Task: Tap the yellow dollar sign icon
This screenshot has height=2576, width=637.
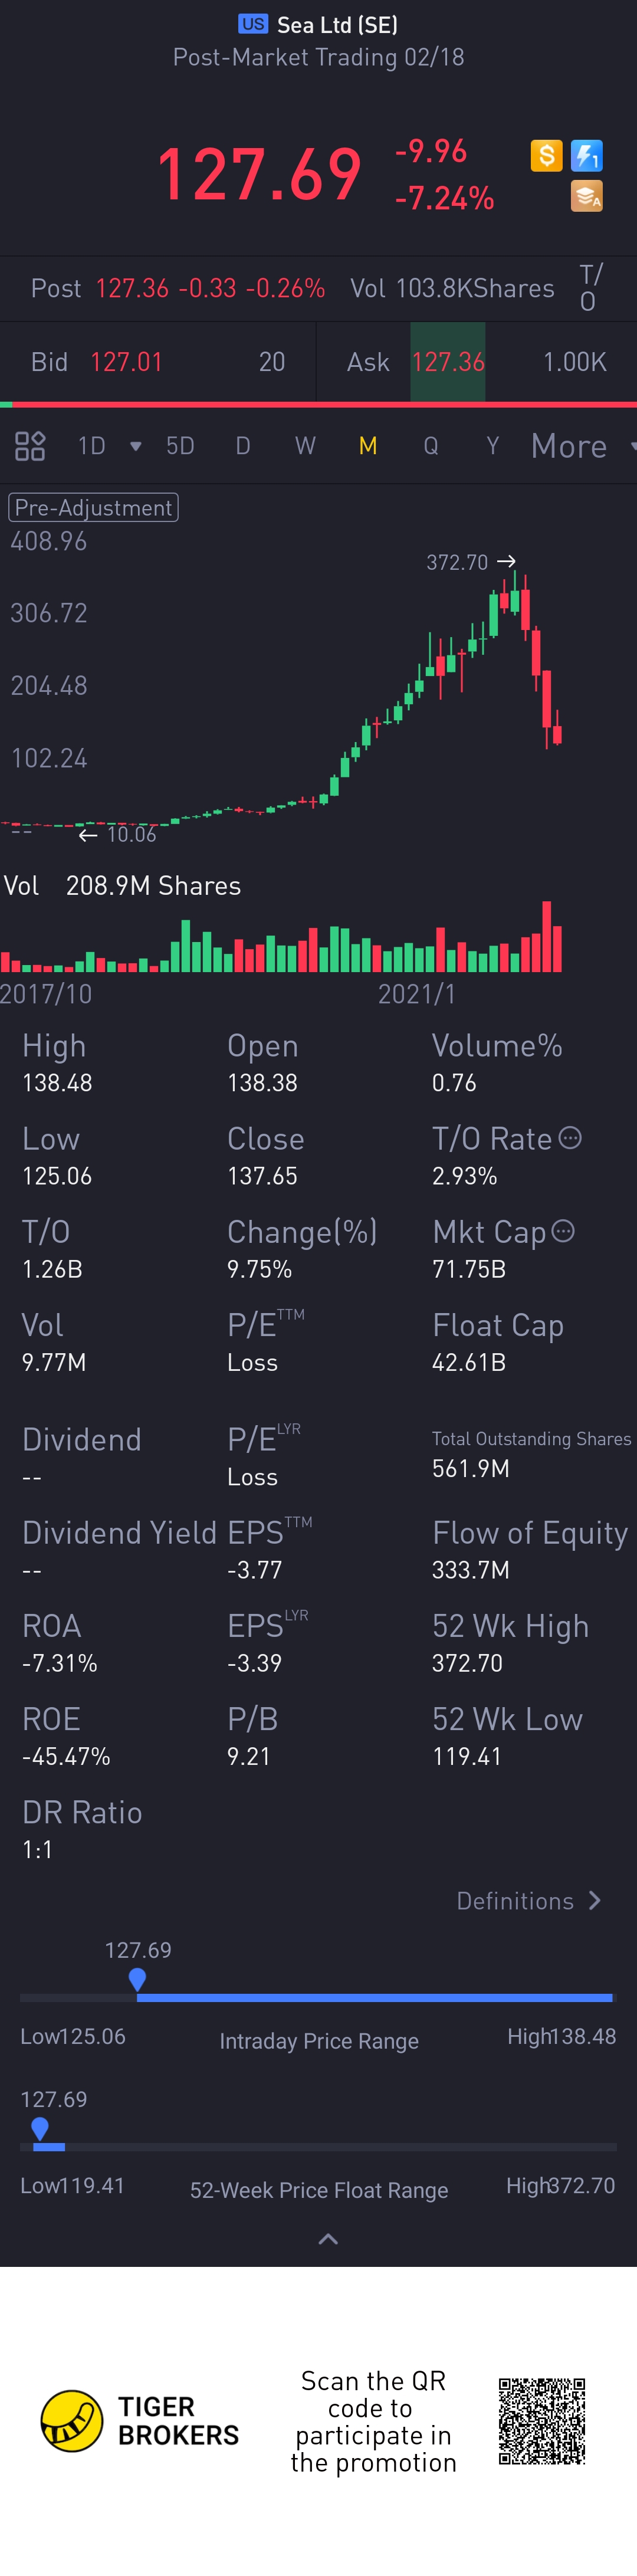Action: [x=546, y=156]
